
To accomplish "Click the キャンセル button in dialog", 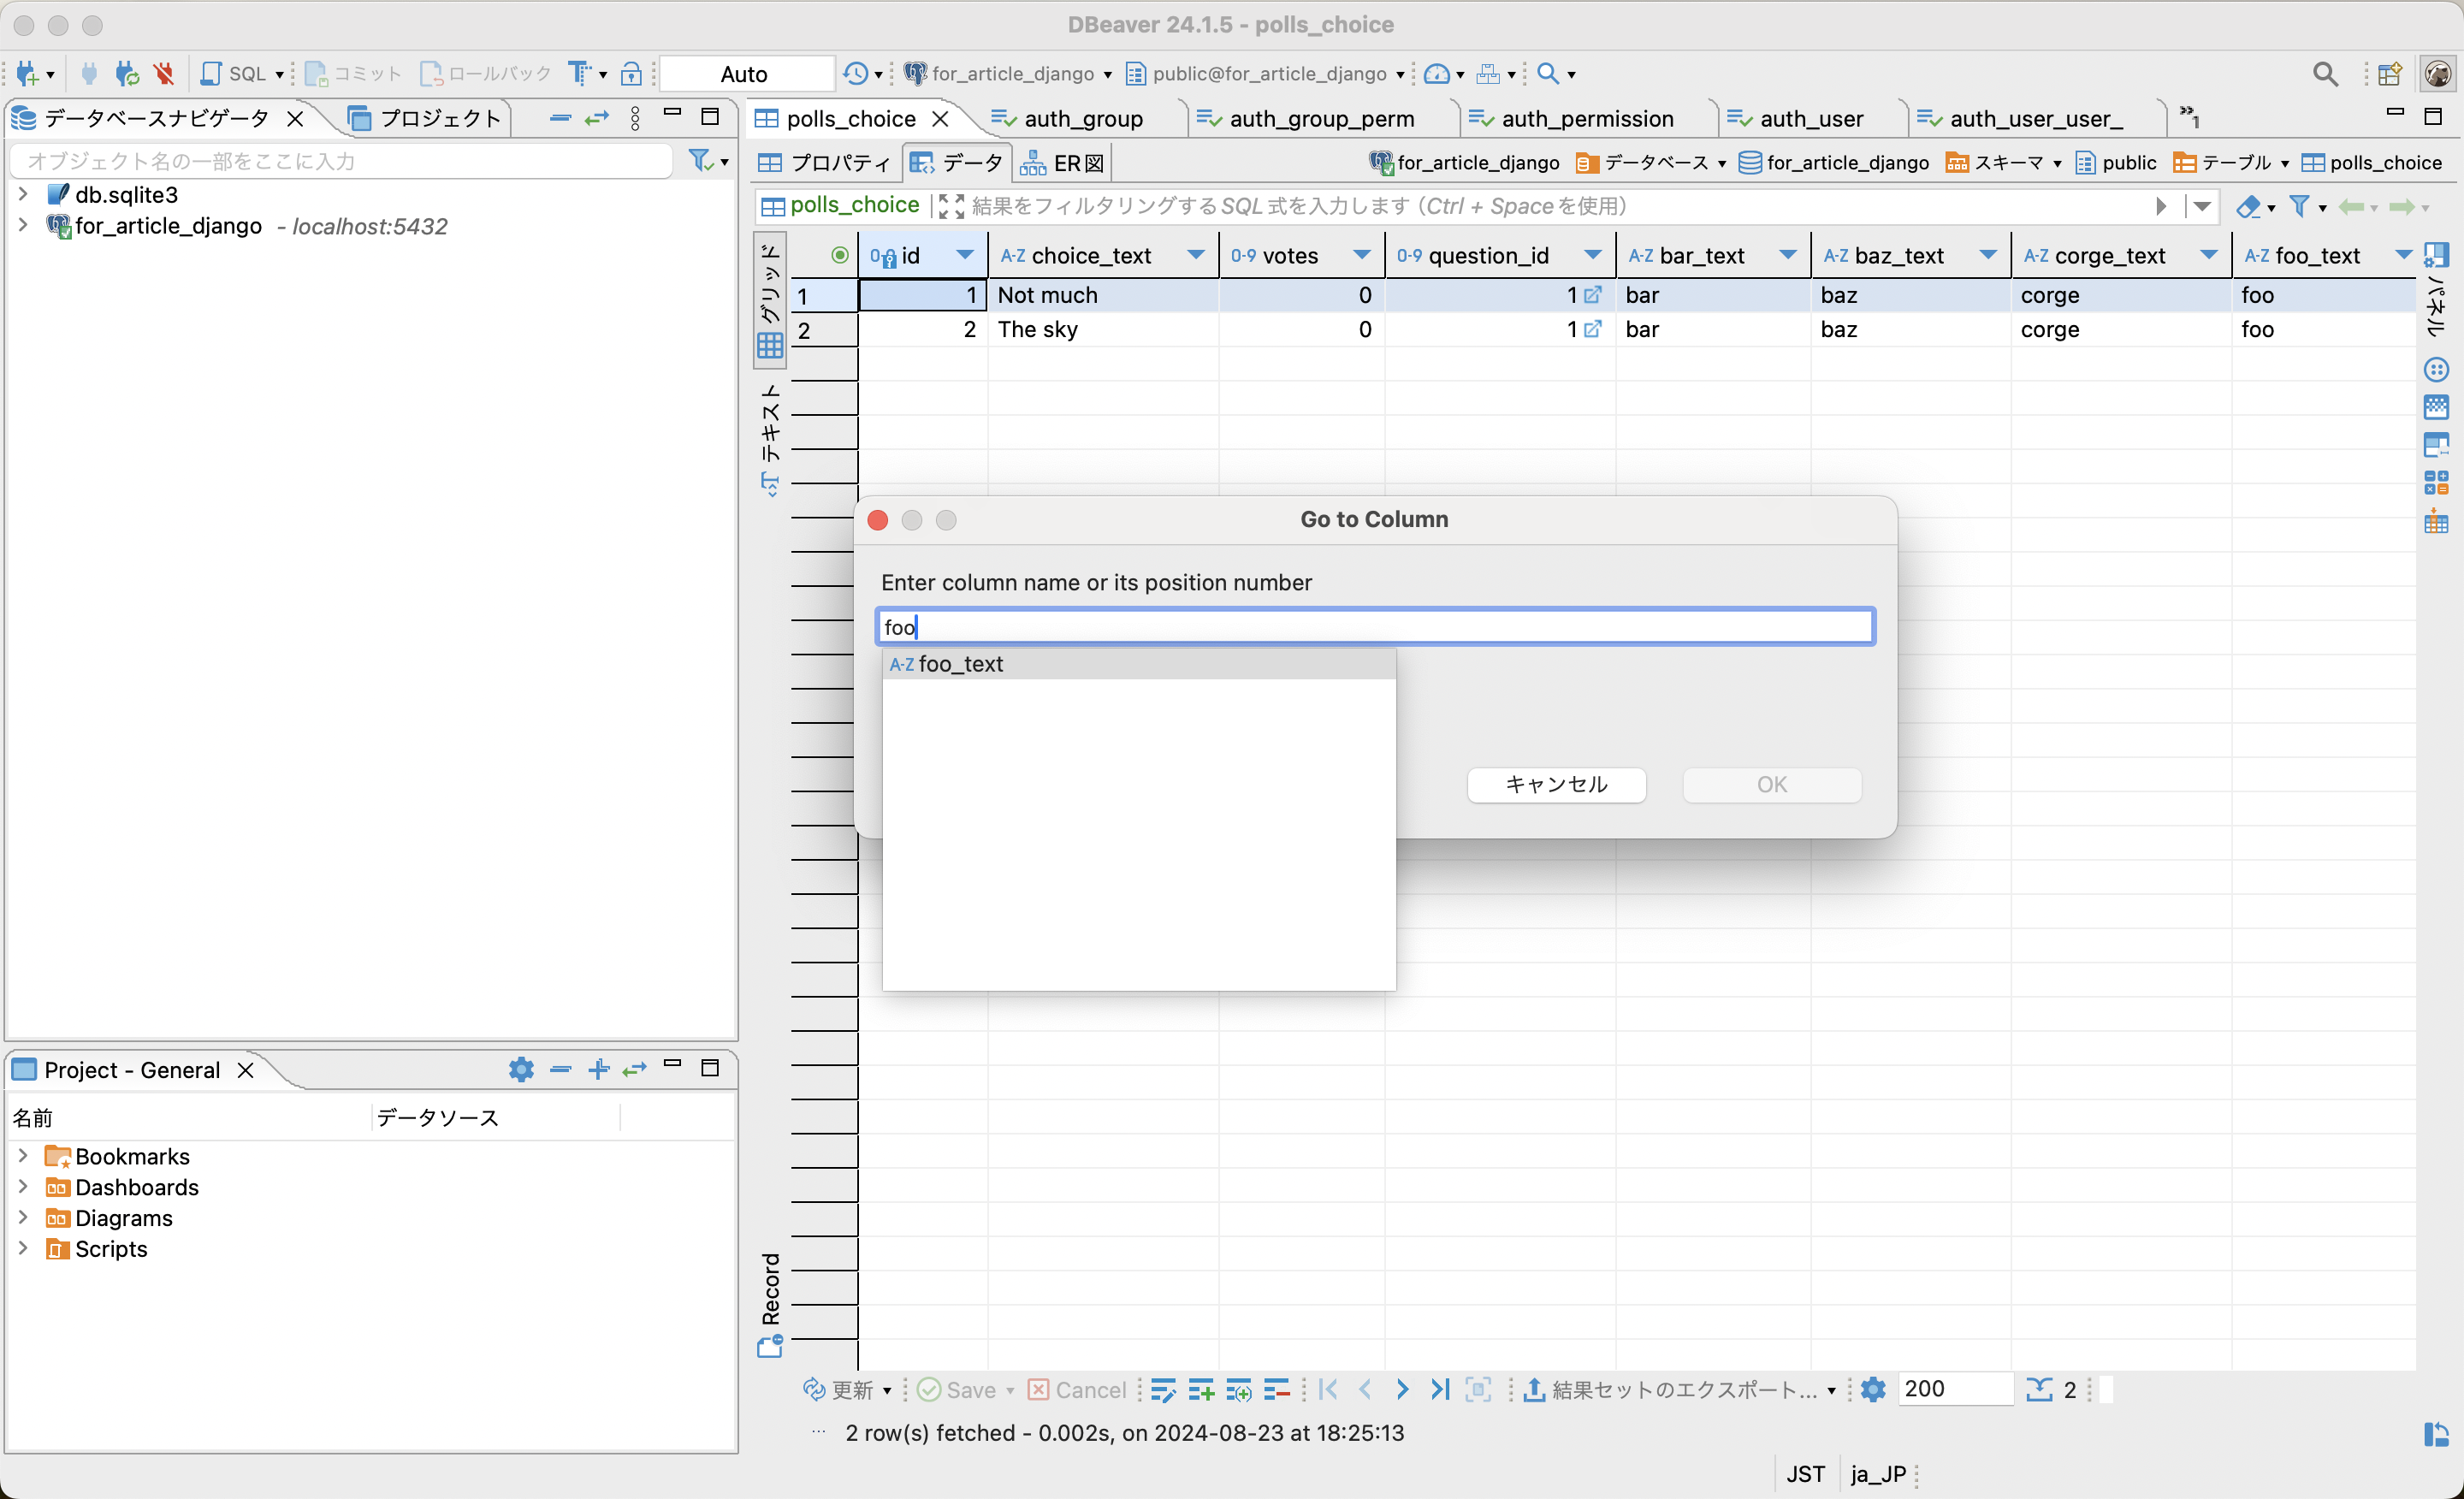I will (1556, 785).
